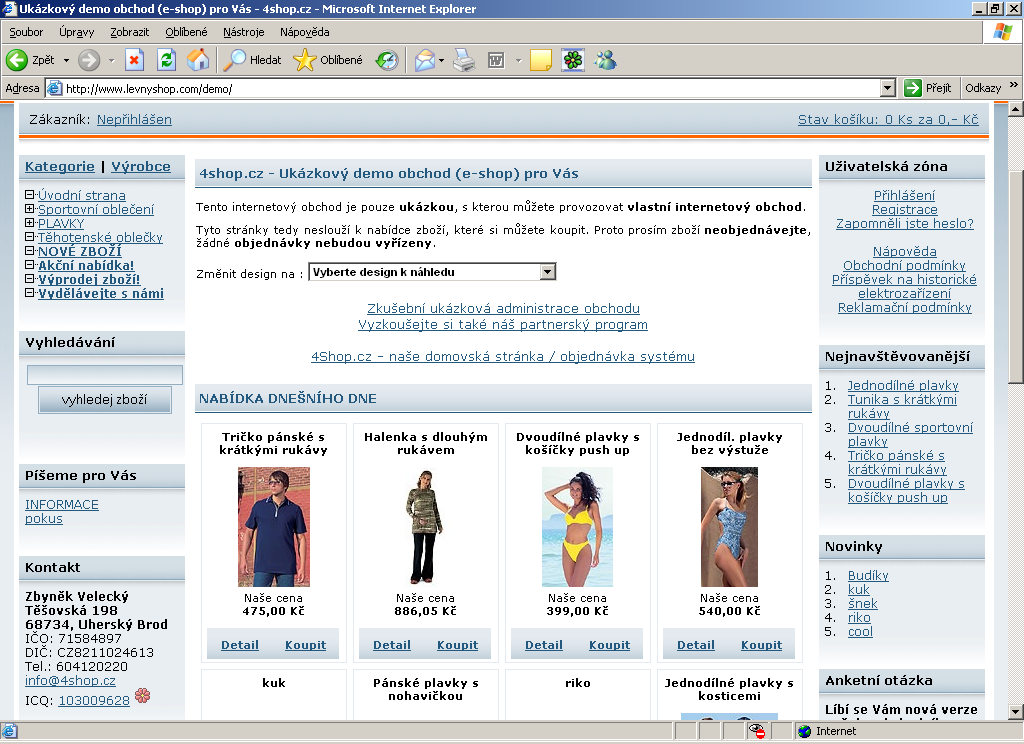This screenshot has width=1024, height=744.
Task: Switch to the Kategorie listing
Action: 59,167
